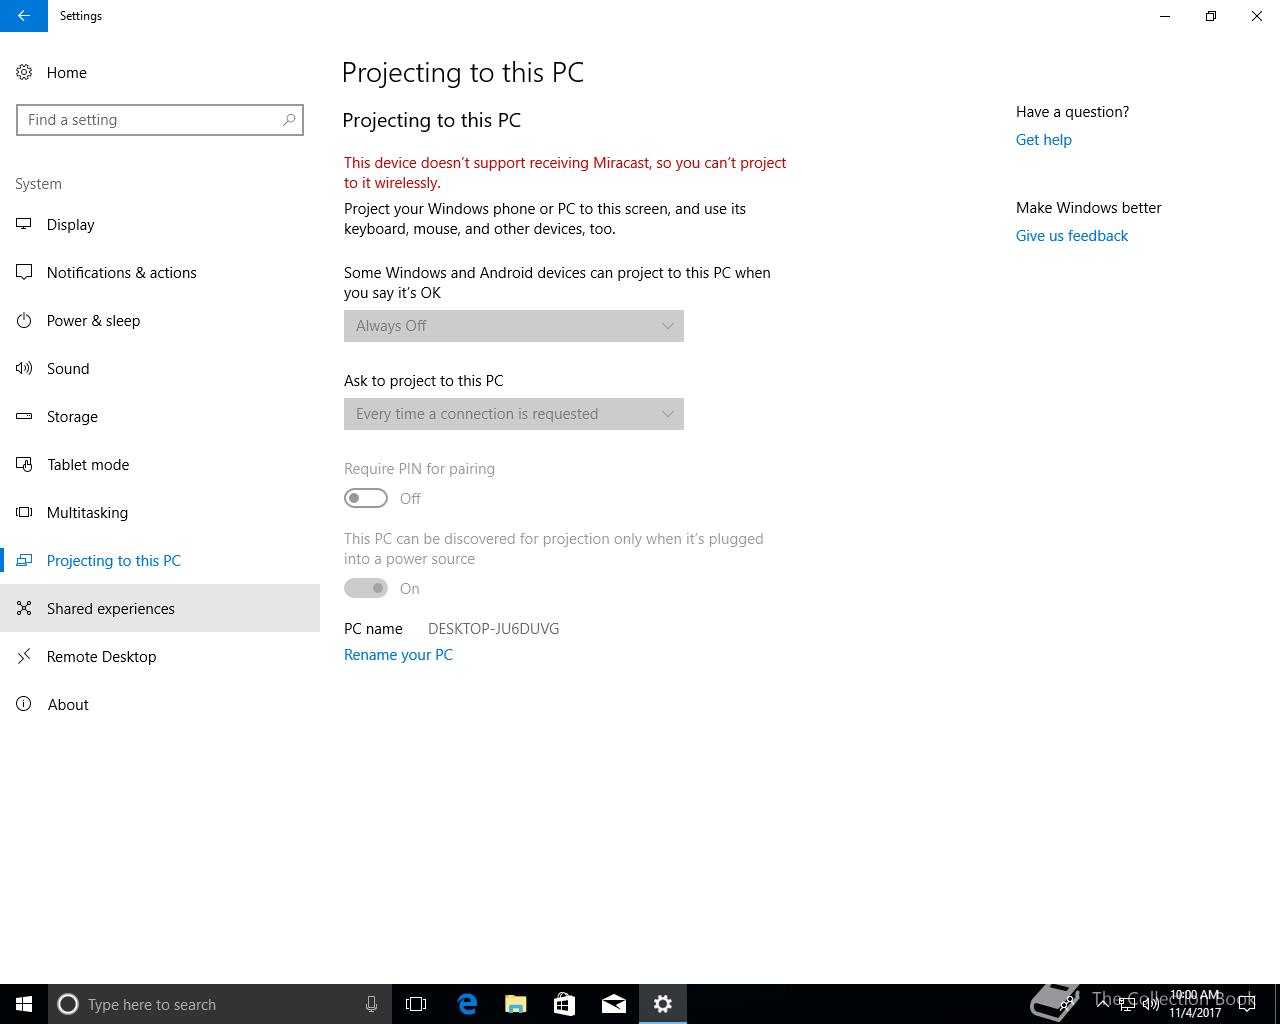Click the Rename your PC link
This screenshot has width=1280, height=1024.
[x=398, y=655]
